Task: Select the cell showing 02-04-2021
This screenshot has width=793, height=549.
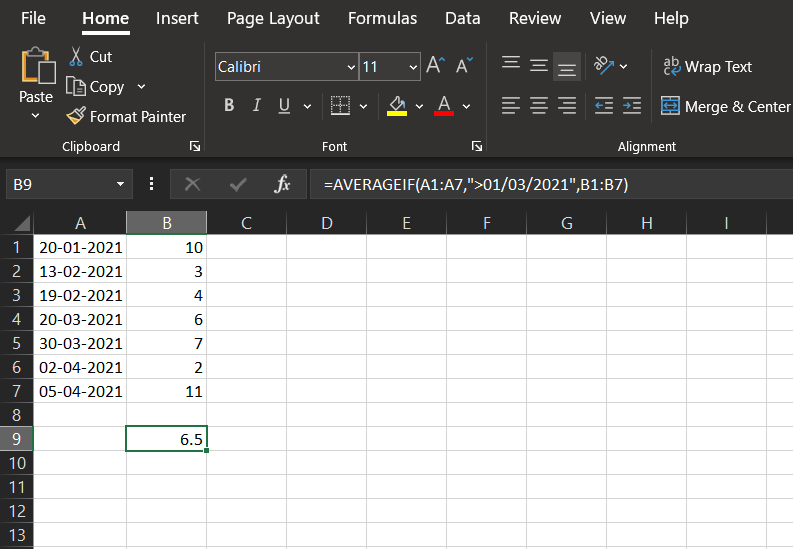Action: (x=80, y=367)
